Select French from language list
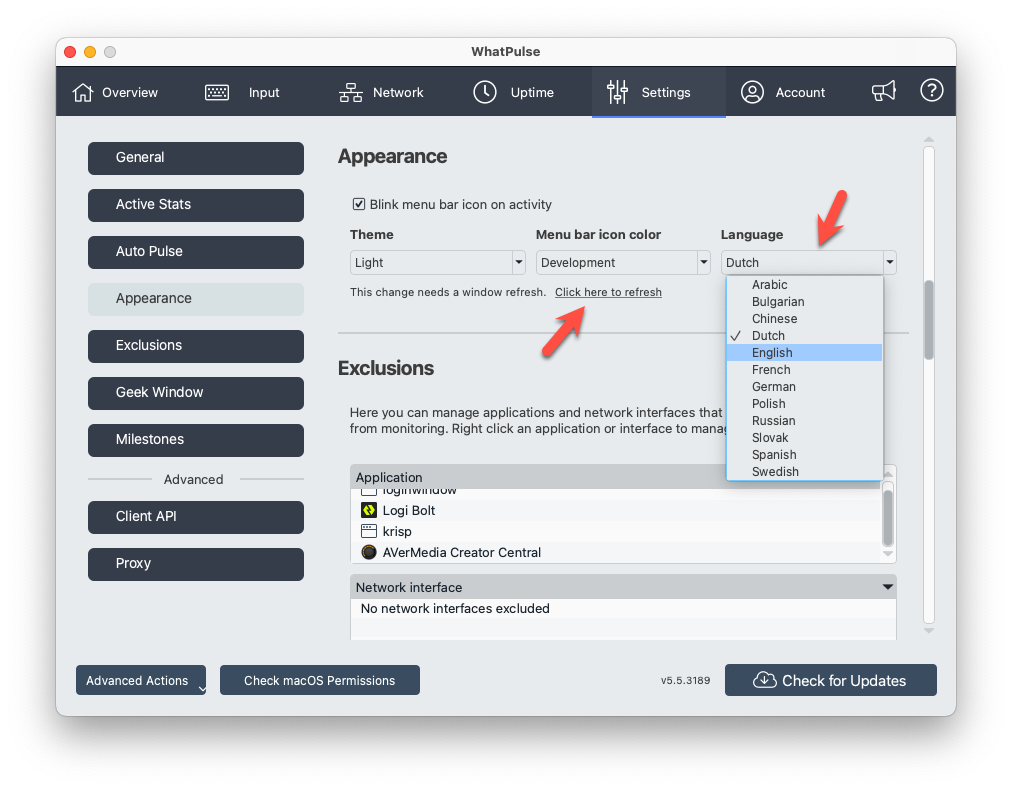 (x=804, y=370)
